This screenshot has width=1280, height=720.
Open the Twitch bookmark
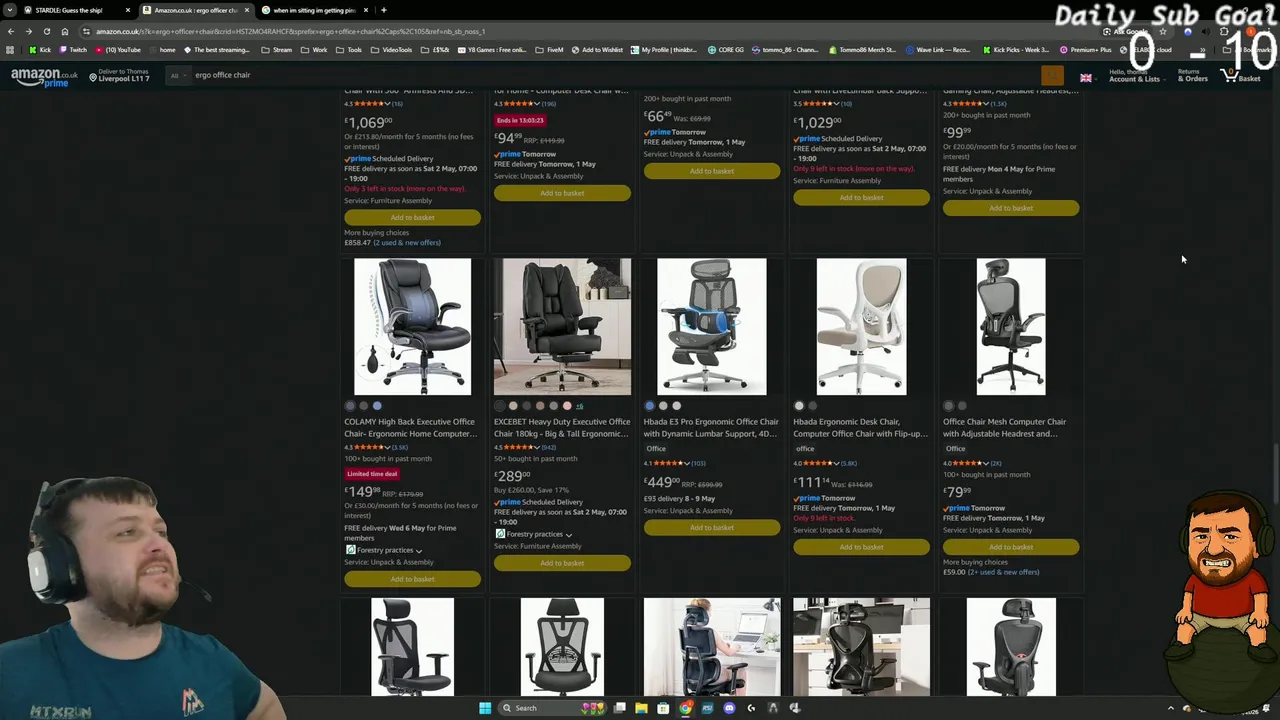73,50
